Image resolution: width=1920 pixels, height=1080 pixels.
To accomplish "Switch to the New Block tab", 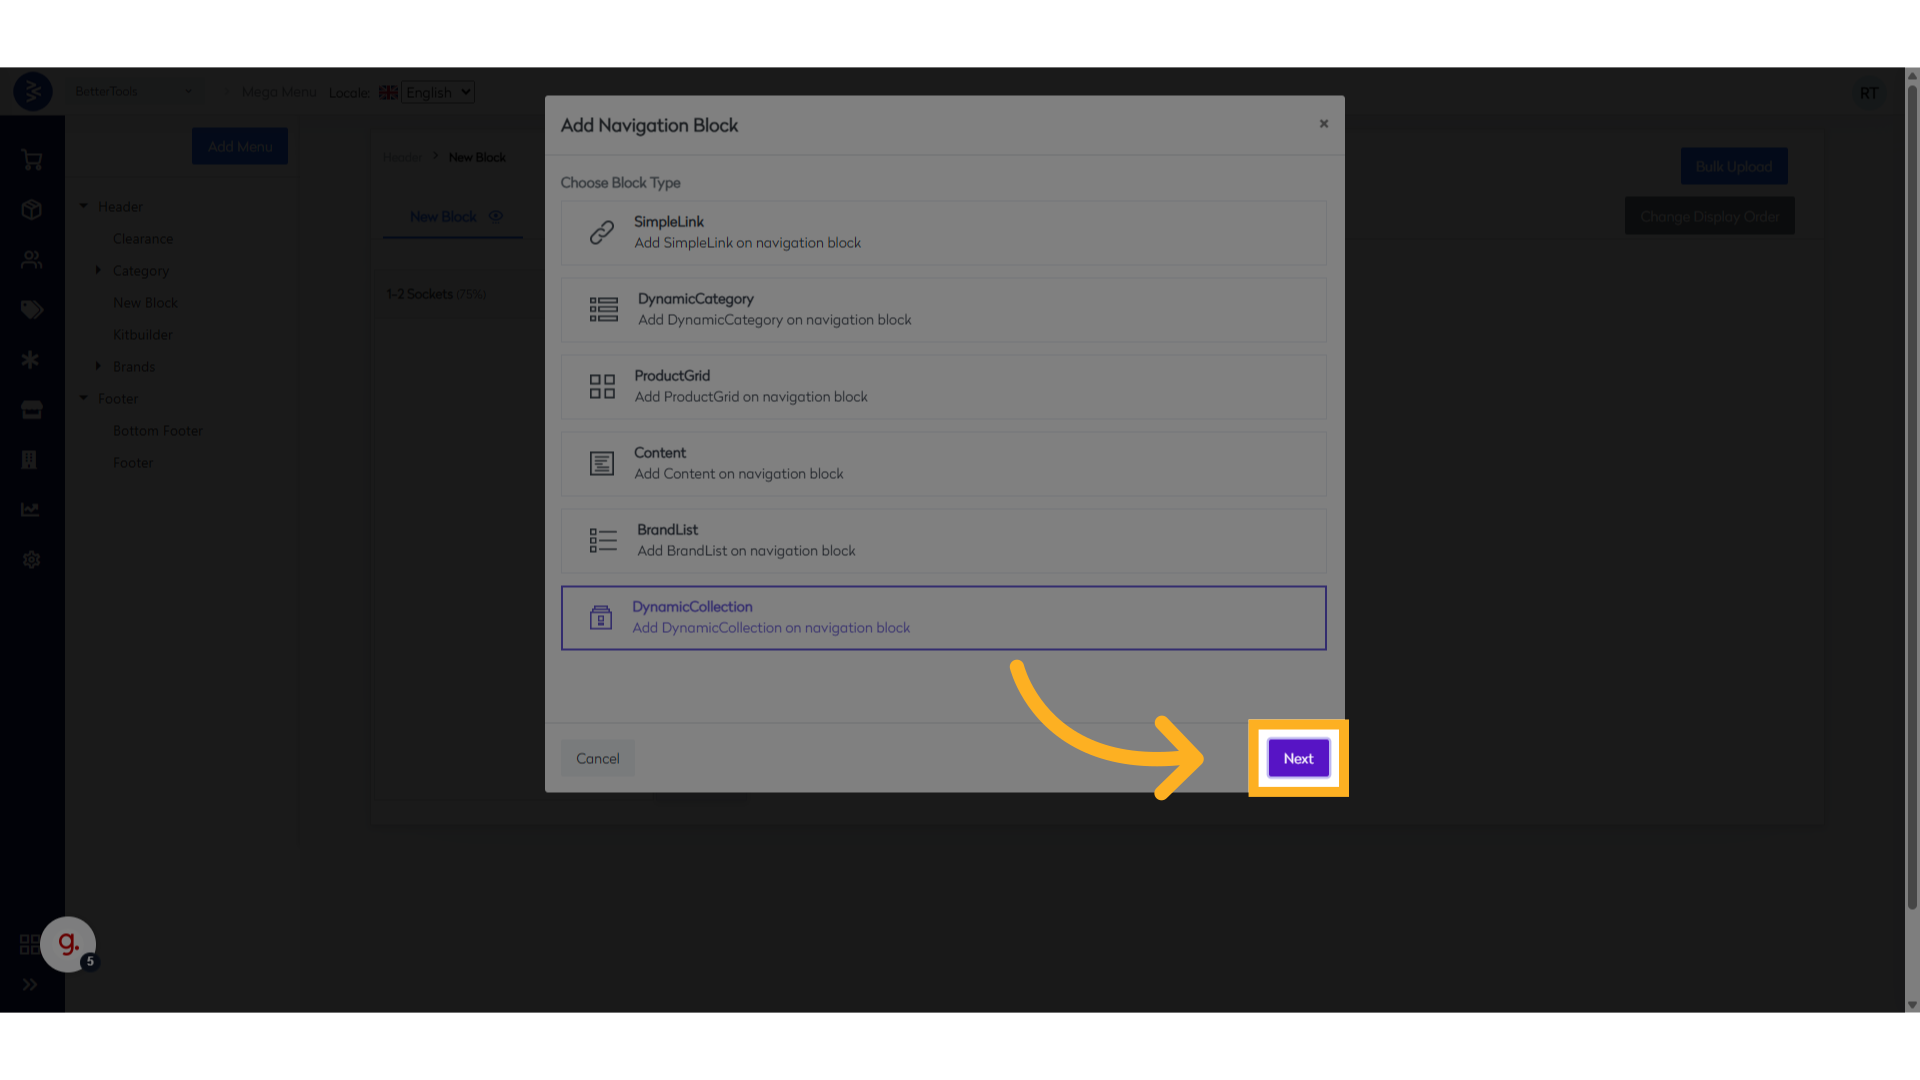I will 442,216.
